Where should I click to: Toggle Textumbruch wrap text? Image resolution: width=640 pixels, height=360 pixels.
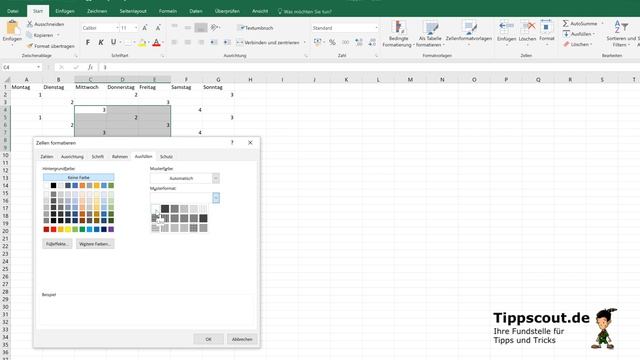256,28
